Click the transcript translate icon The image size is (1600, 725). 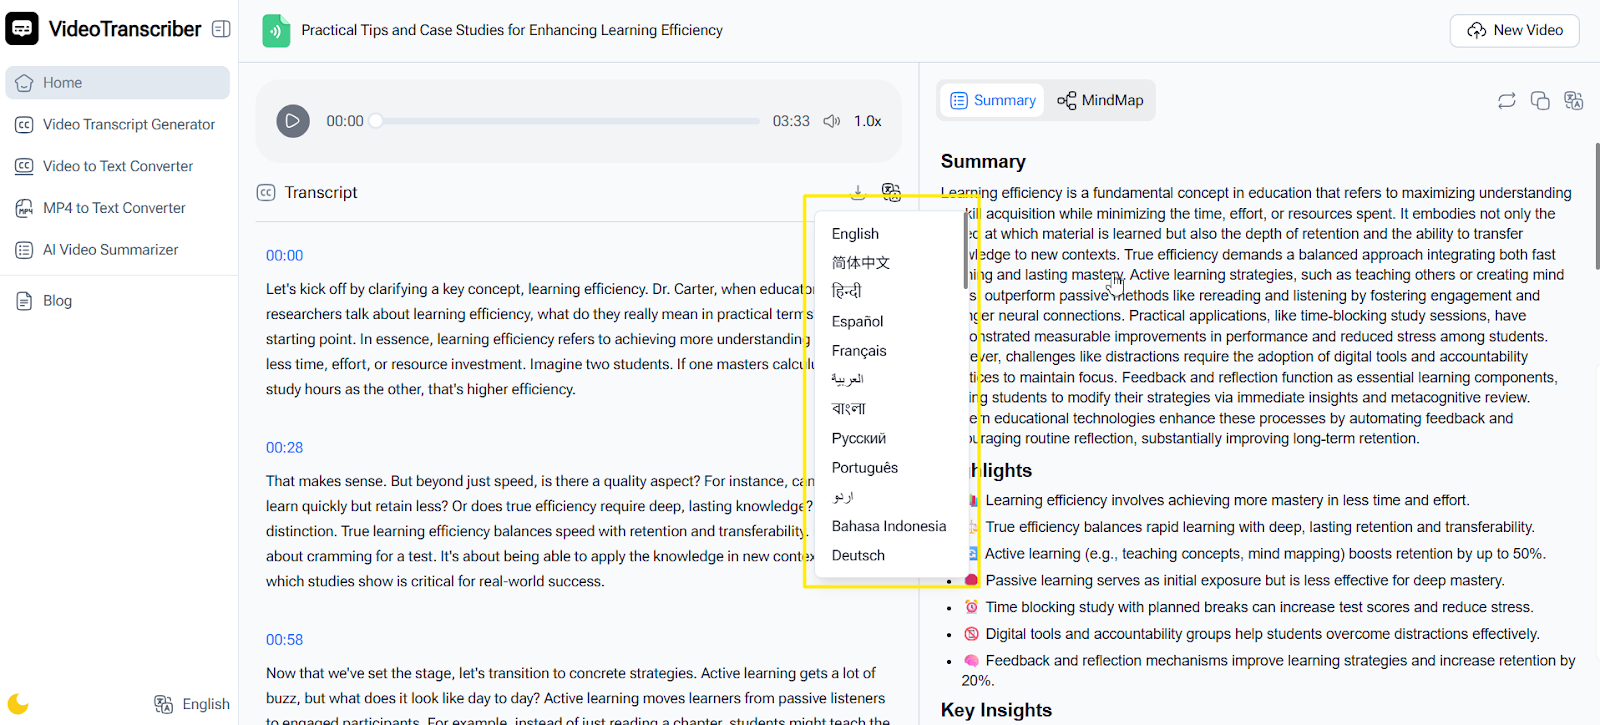[x=891, y=191]
